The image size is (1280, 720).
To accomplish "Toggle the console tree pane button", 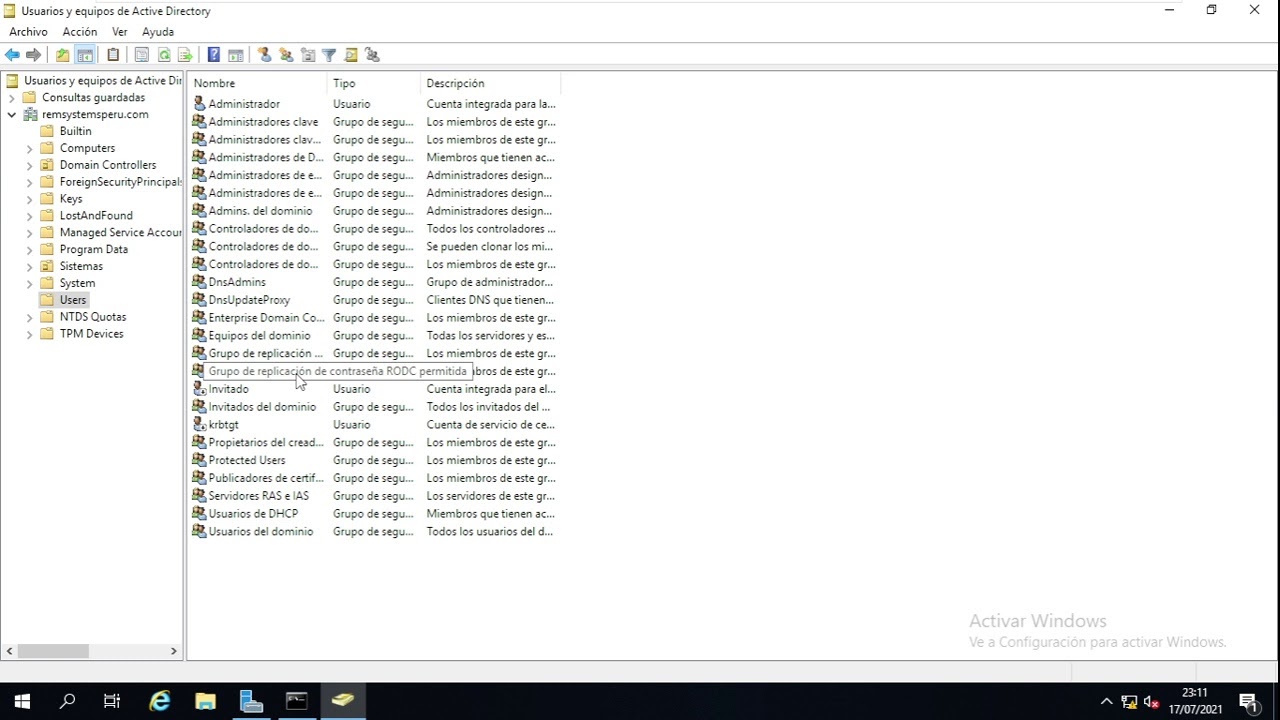I will pyautogui.click(x=85, y=55).
